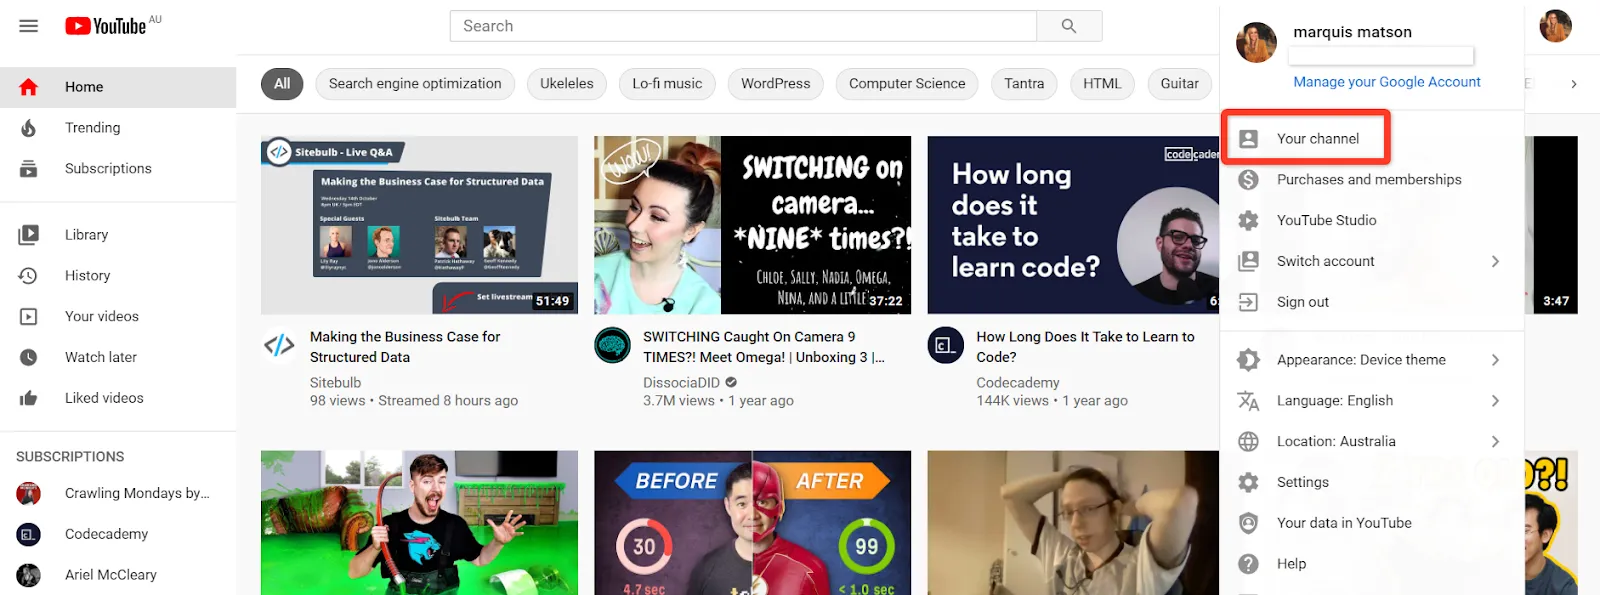
Task: Open BEFORE AFTER speed video thumbnail
Action: [752, 522]
